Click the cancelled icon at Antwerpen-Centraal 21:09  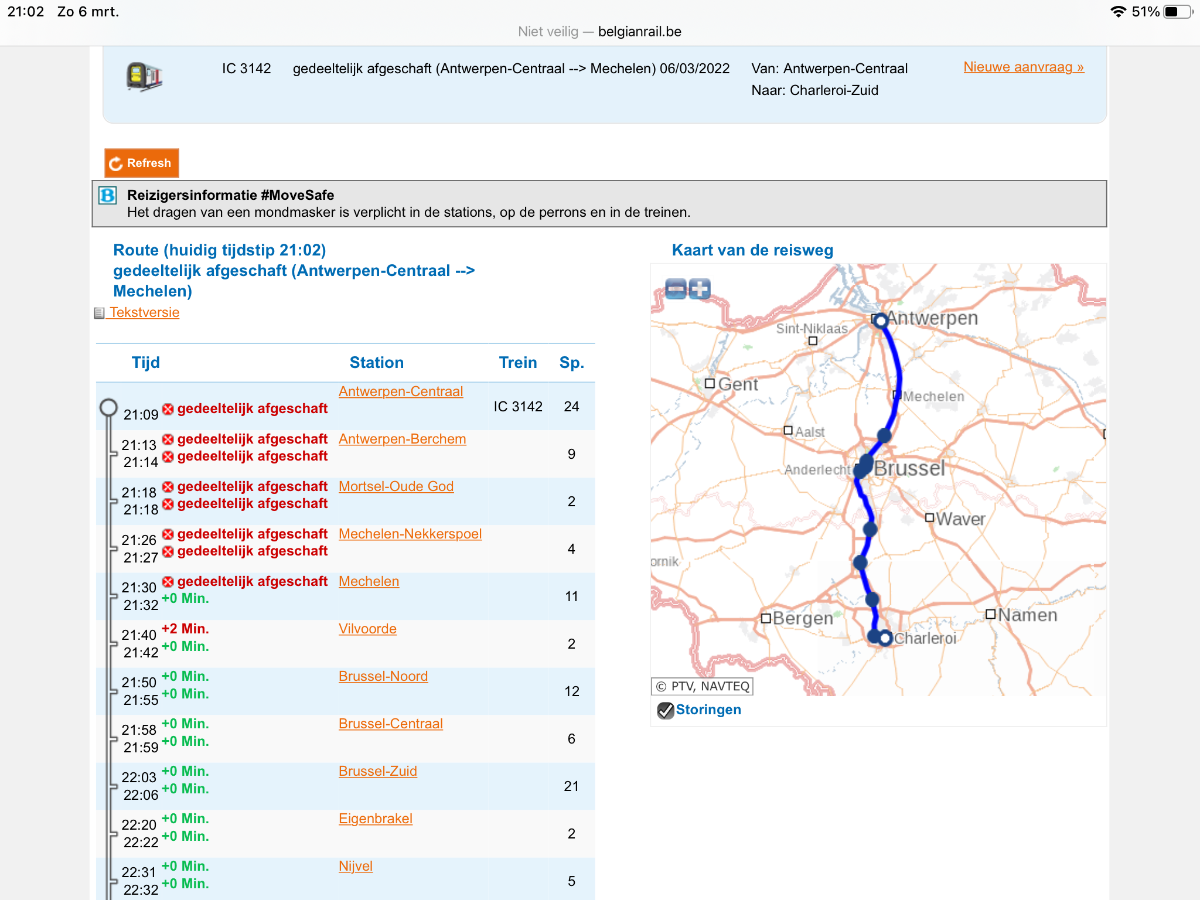pos(168,409)
